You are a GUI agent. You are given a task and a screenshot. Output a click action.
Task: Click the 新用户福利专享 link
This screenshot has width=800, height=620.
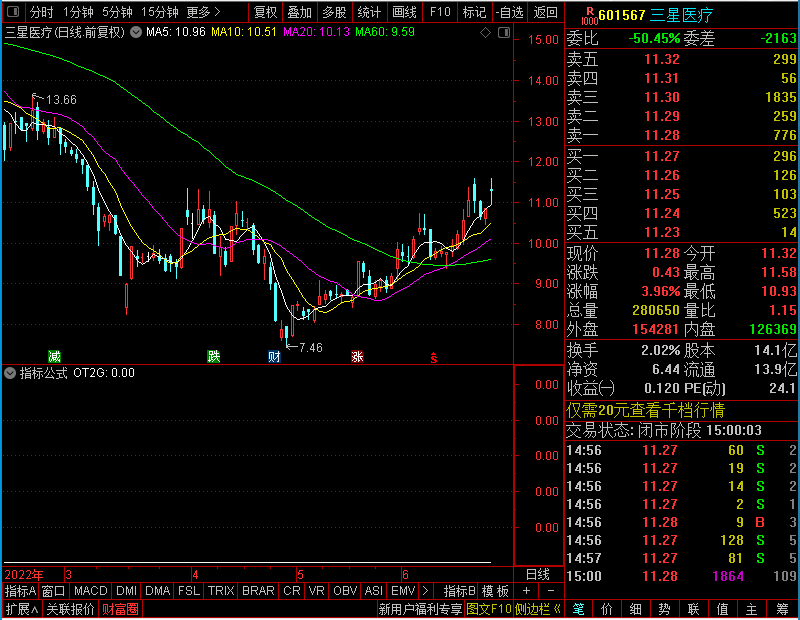click(420, 609)
